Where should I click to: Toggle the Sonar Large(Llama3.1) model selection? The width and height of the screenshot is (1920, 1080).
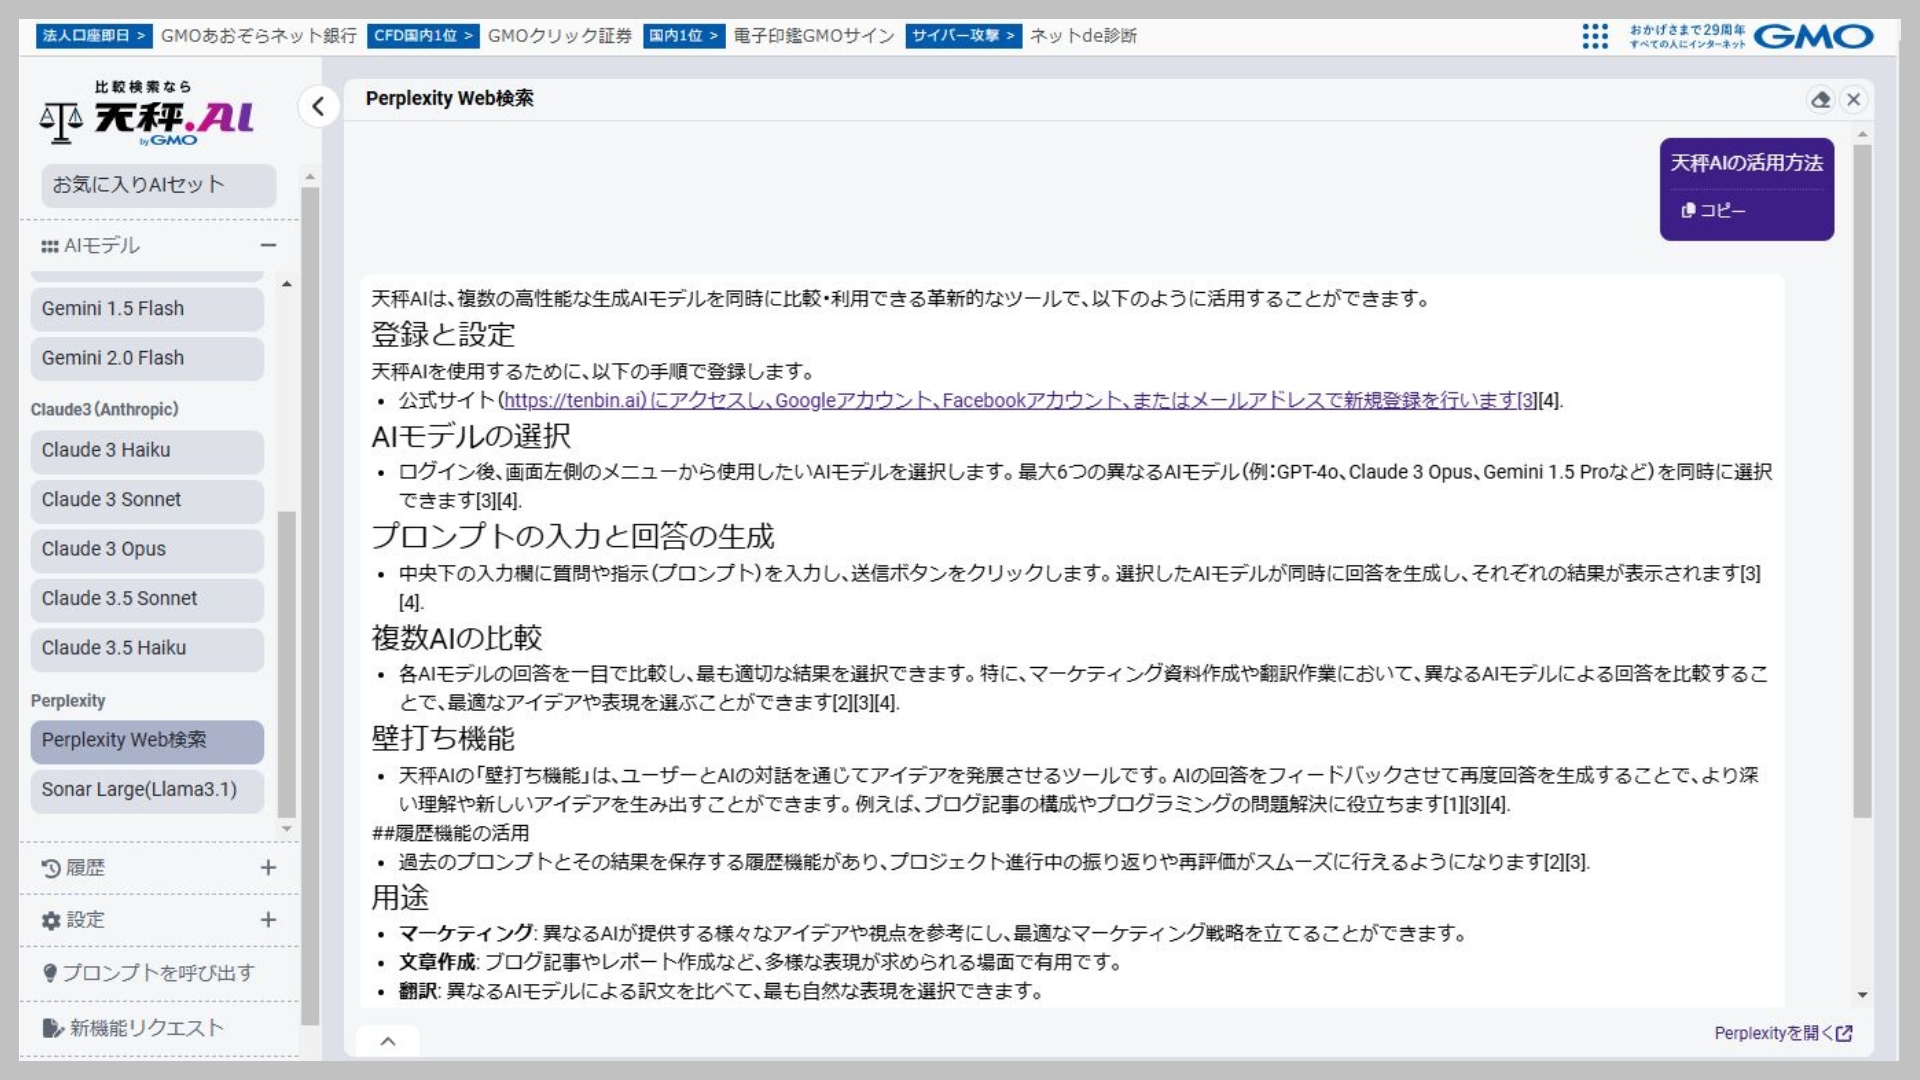pyautogui.click(x=146, y=790)
